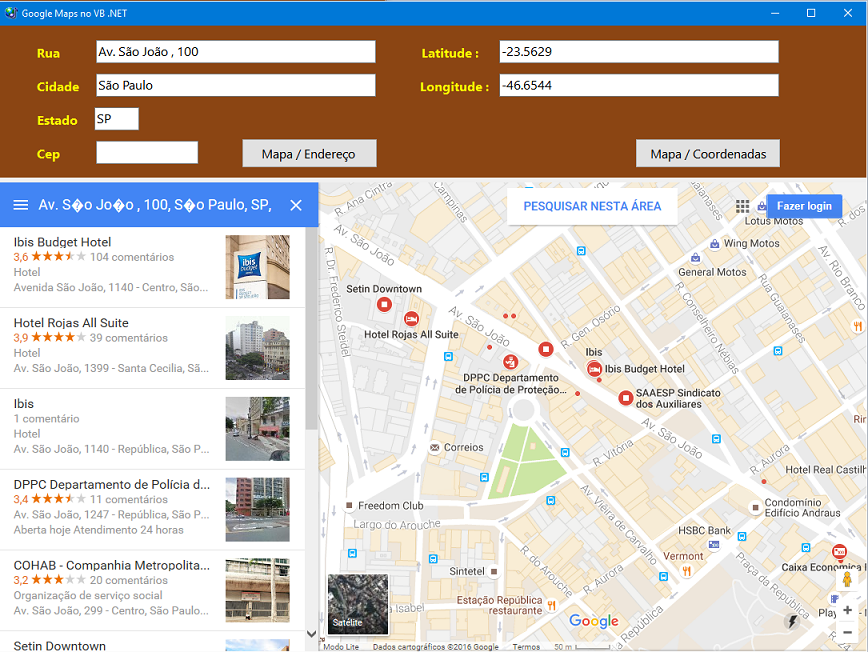
Task: Open the Termos link at map bottom
Action: coord(526,646)
